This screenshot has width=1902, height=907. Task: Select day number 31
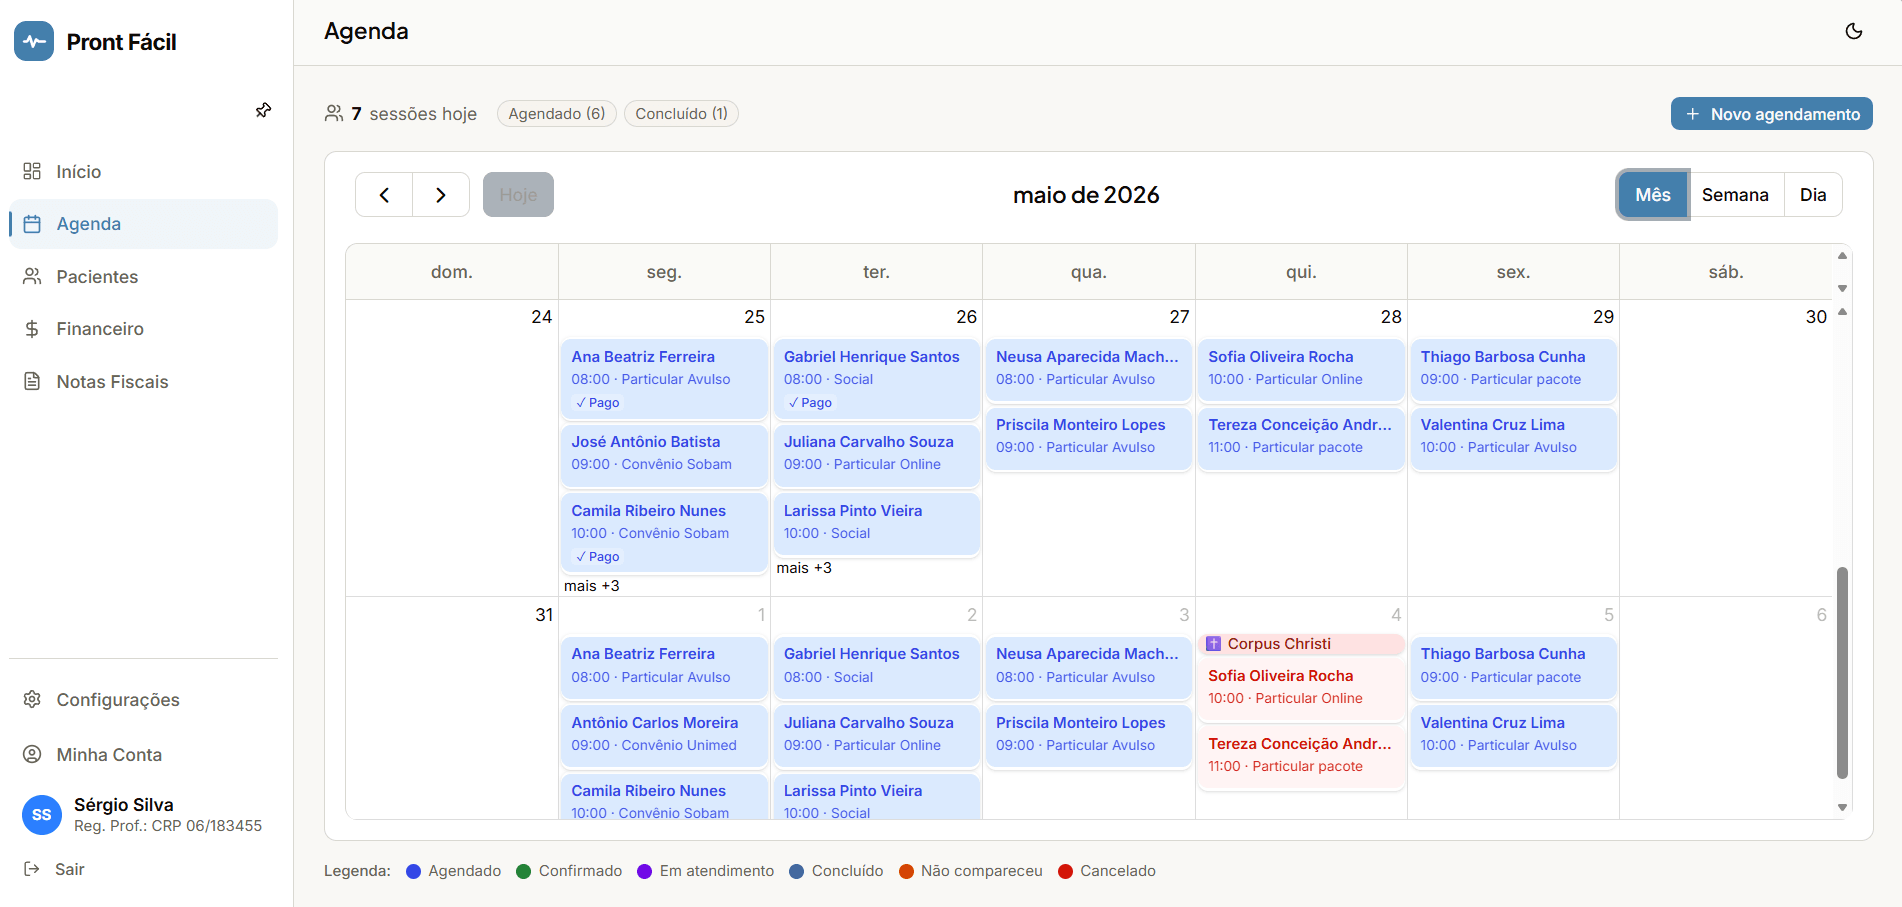click(544, 615)
